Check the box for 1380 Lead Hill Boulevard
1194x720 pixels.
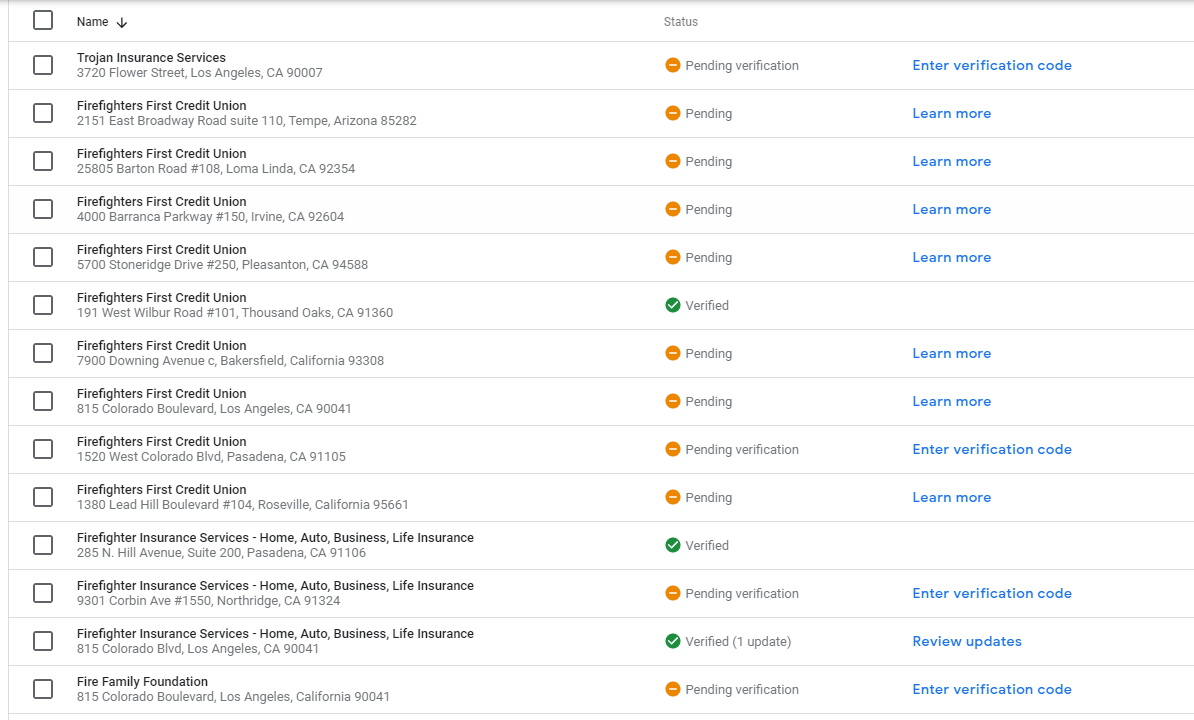[43, 497]
